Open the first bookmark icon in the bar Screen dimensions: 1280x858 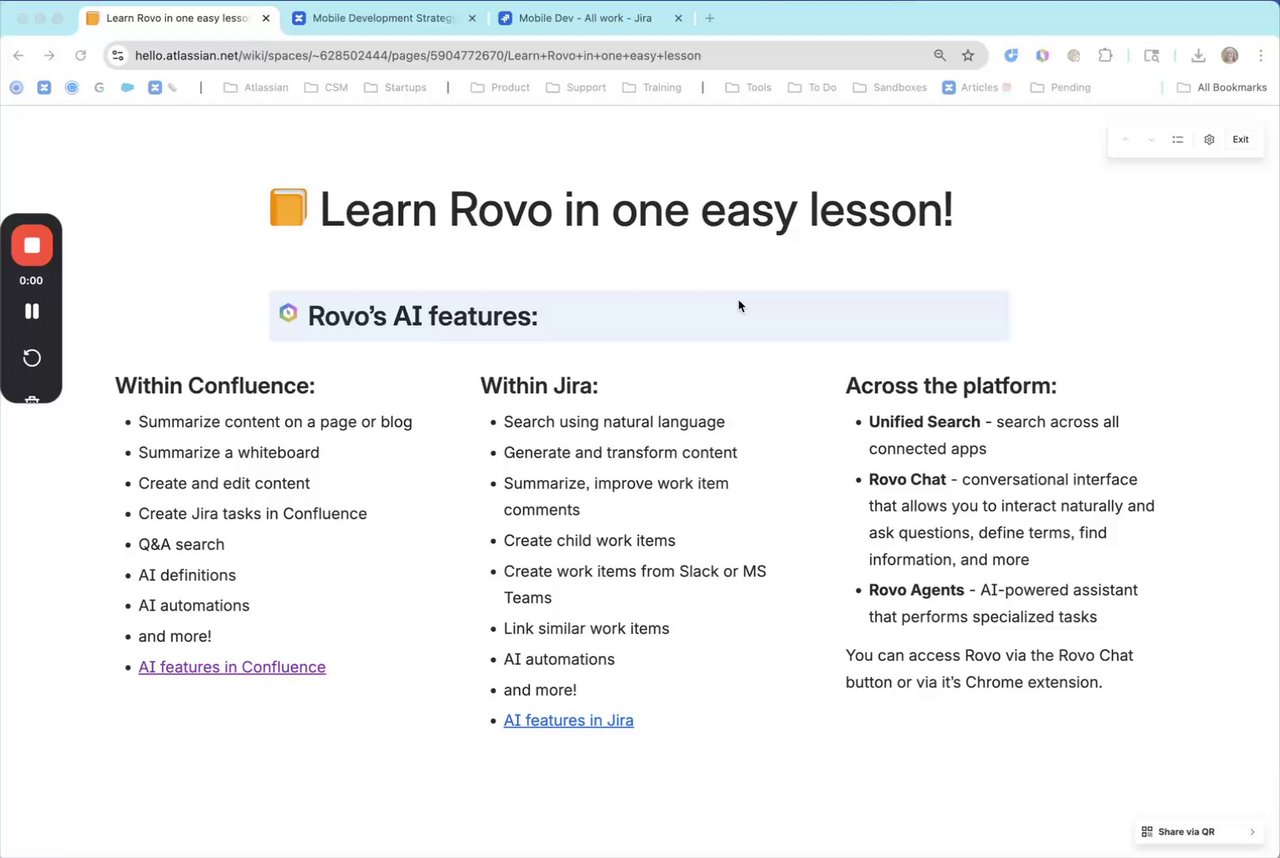[x=16, y=88]
